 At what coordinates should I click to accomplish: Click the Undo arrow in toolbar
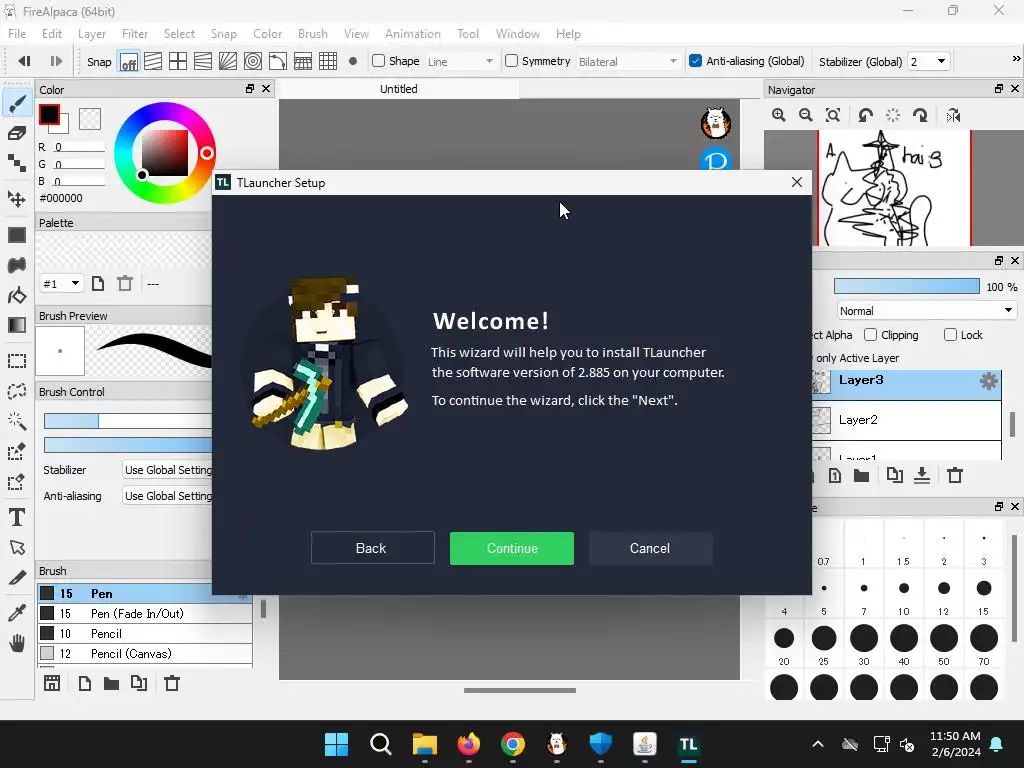tap(24, 61)
